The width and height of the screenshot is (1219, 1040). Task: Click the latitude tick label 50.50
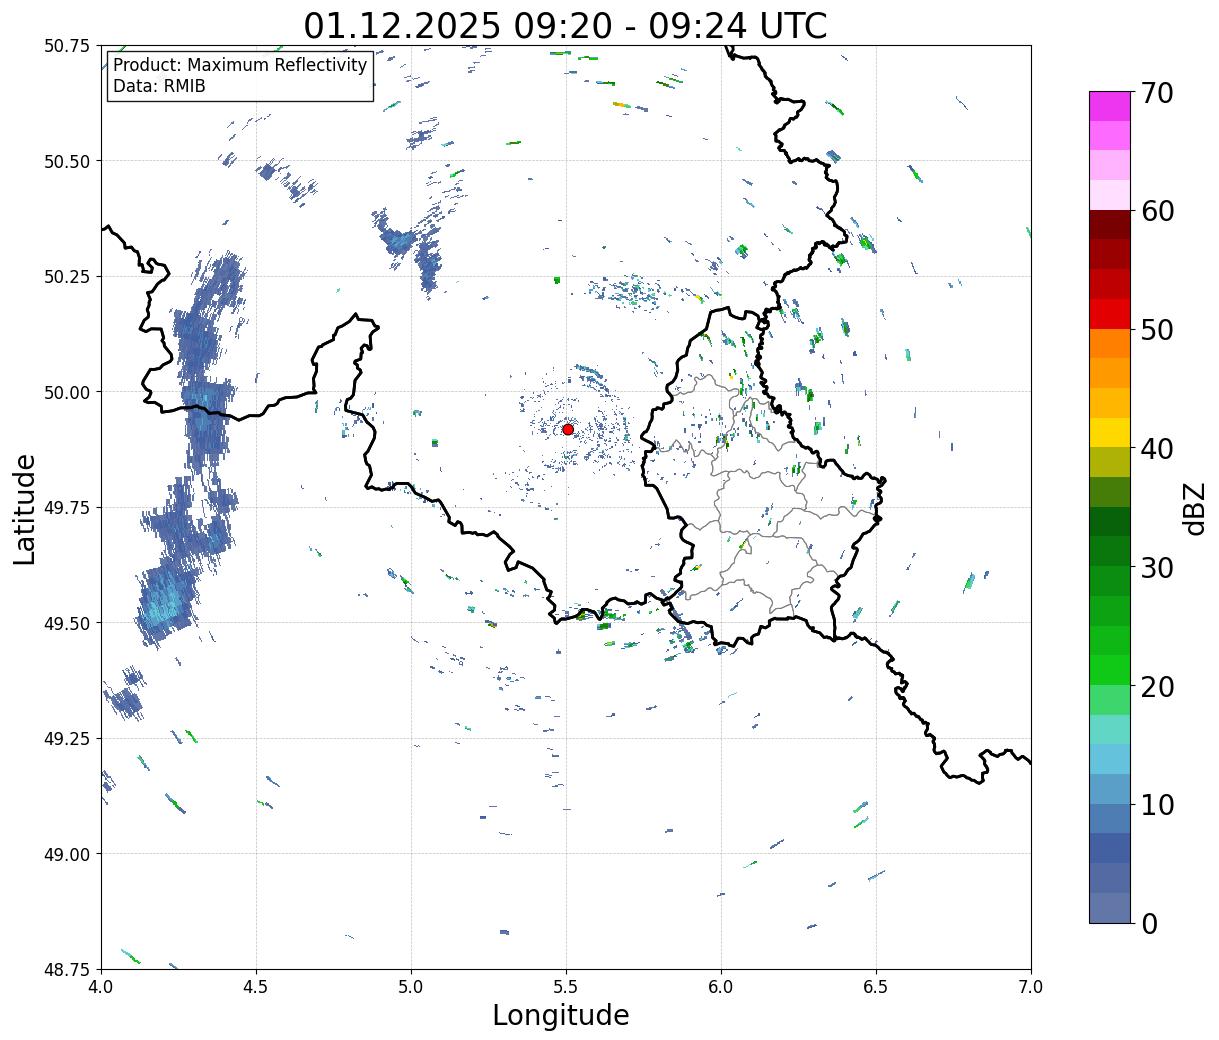coord(67,161)
